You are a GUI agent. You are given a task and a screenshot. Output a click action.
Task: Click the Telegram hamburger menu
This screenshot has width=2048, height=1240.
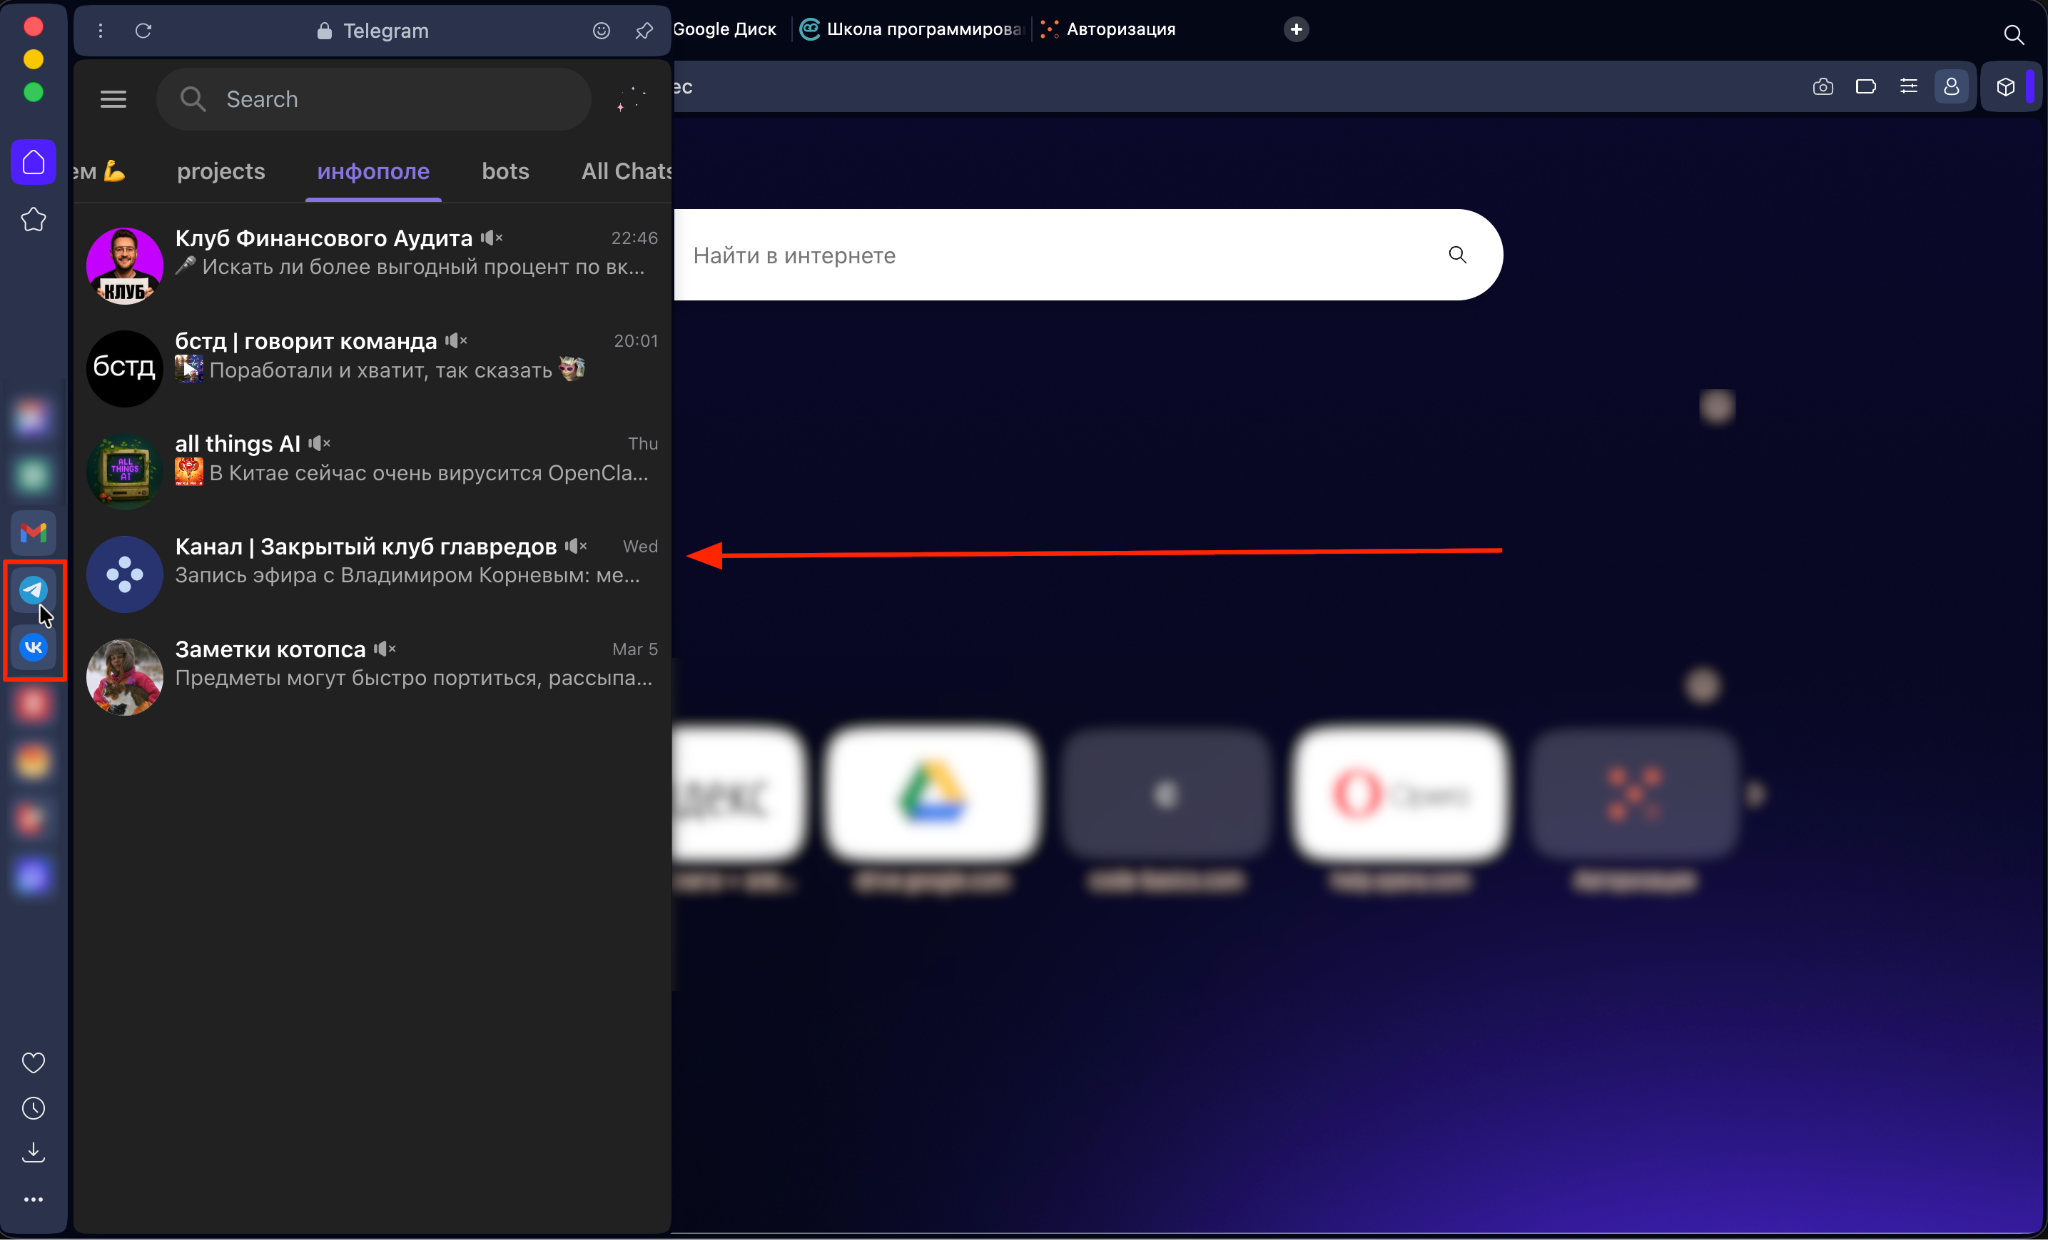tap(113, 99)
